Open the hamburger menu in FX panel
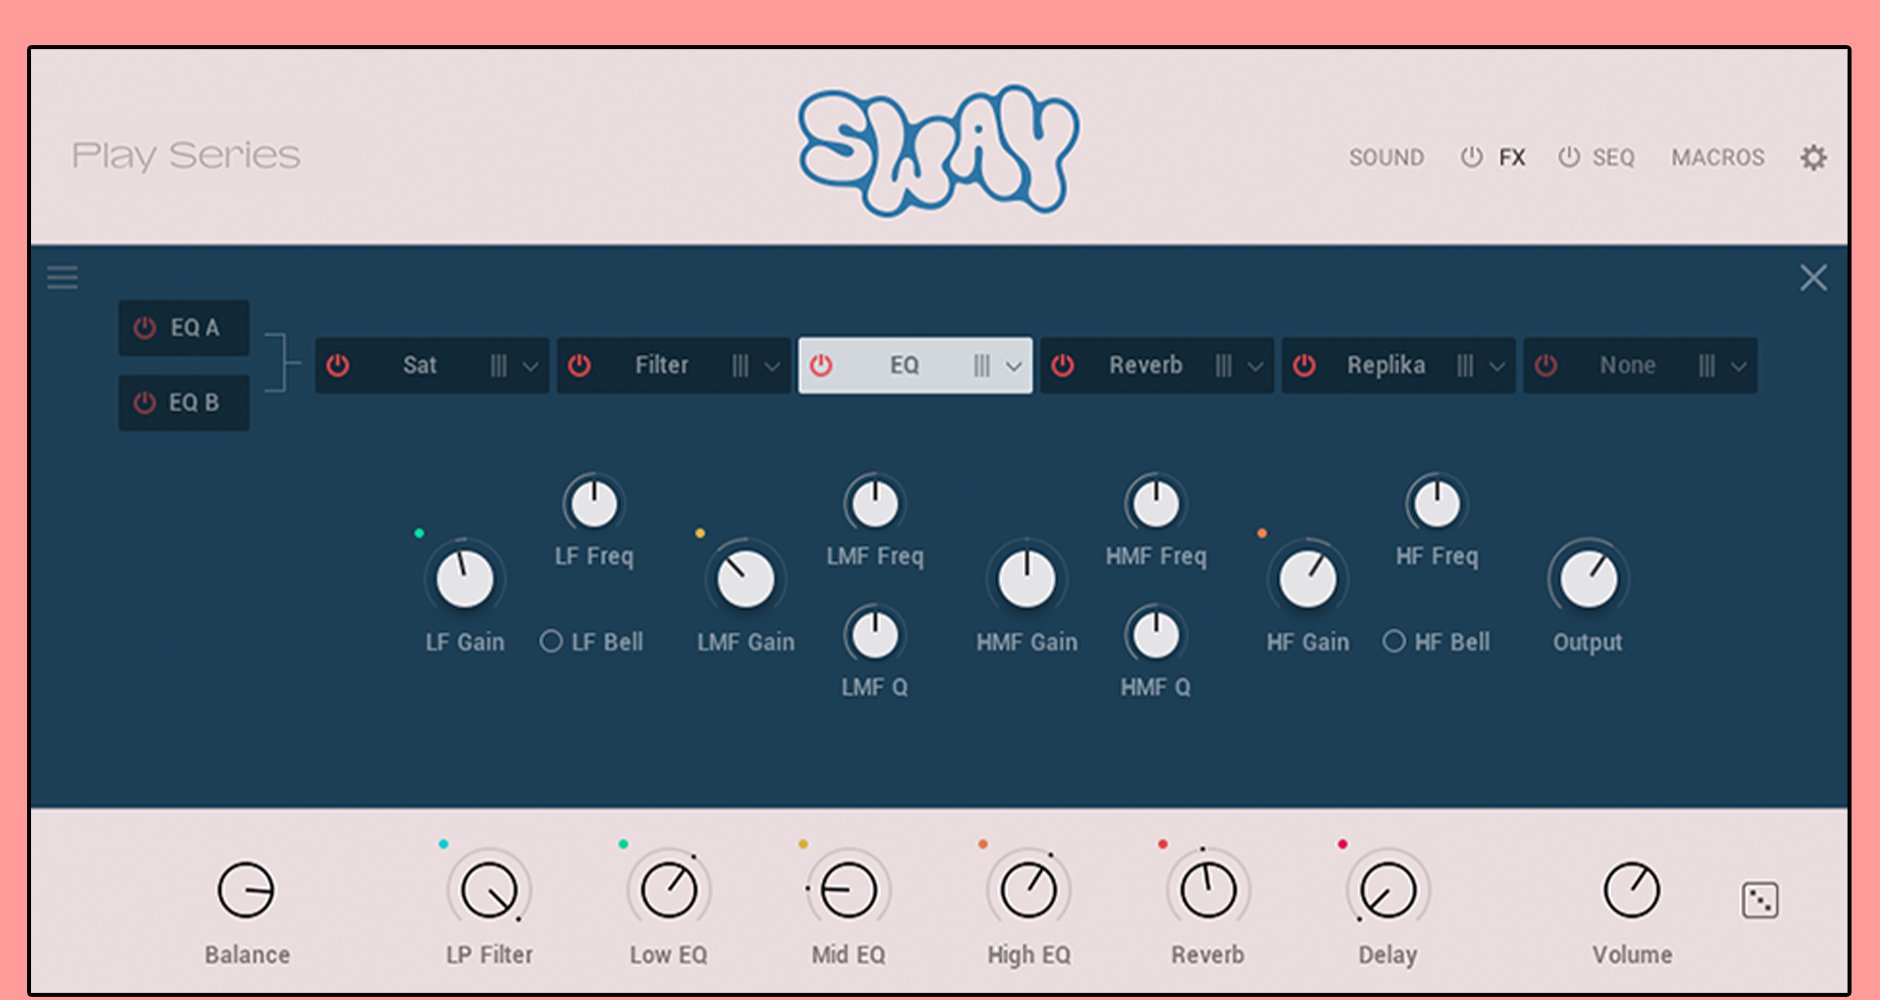 (x=62, y=277)
